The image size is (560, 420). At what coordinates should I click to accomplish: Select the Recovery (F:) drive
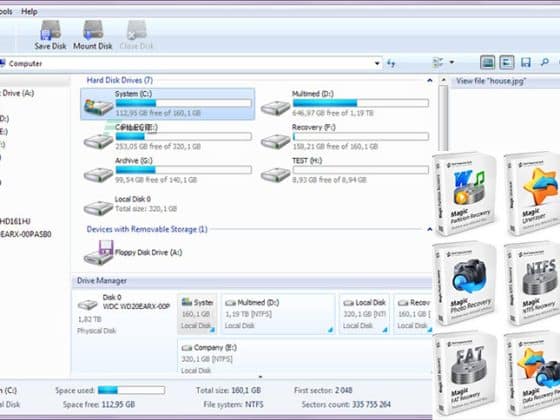345,137
